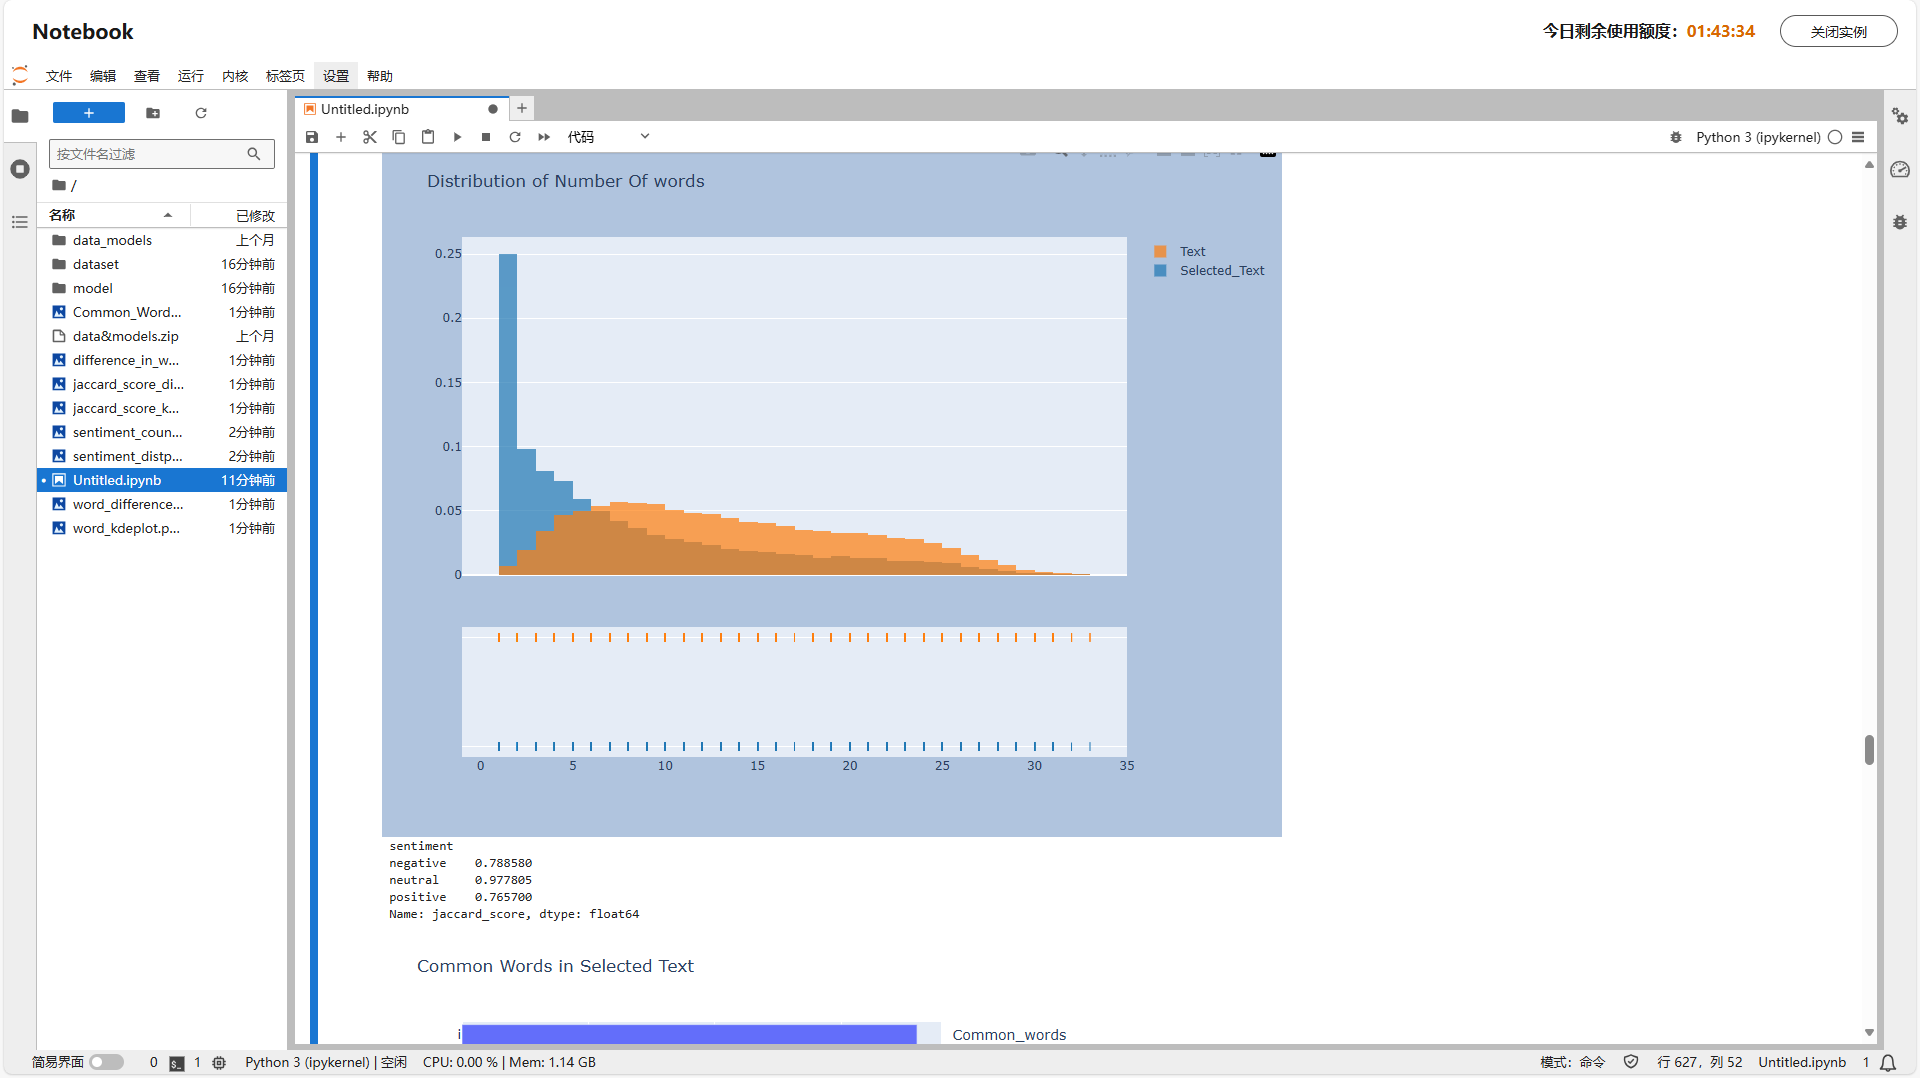
Task: Click the language settings icon in status bar
Action: pos(219,1063)
